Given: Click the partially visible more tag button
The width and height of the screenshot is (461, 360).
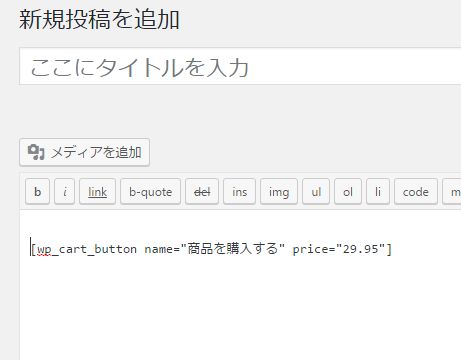Looking at the screenshot, I should (x=452, y=191).
